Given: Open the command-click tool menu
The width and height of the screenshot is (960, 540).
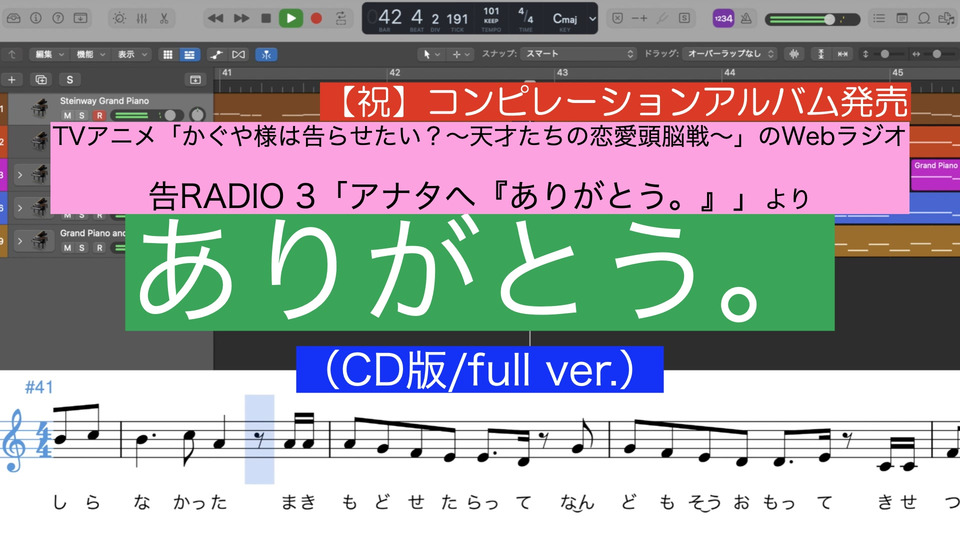Looking at the screenshot, I should [x=461, y=54].
